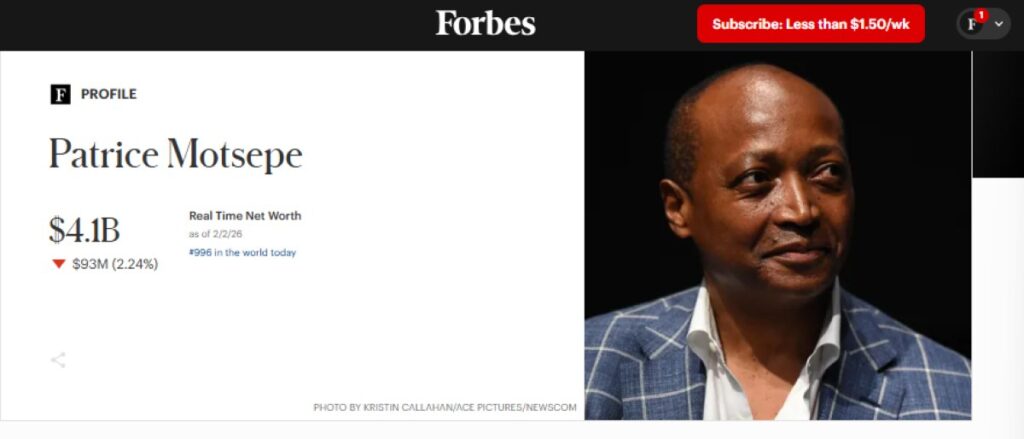Image resolution: width=1024 pixels, height=439 pixels.
Task: Click the $4.1B net worth figure
Action: (x=84, y=229)
